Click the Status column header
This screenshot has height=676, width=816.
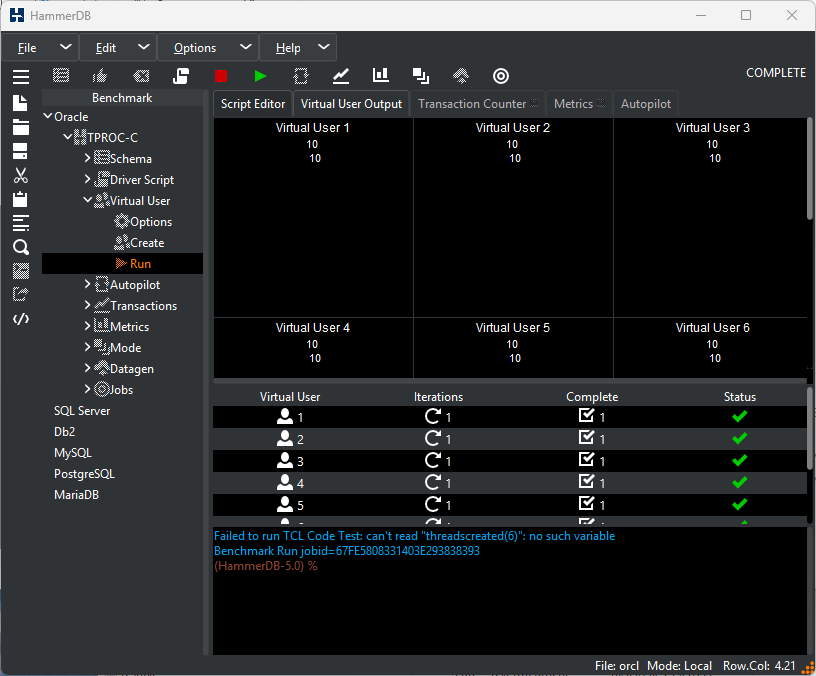point(740,397)
